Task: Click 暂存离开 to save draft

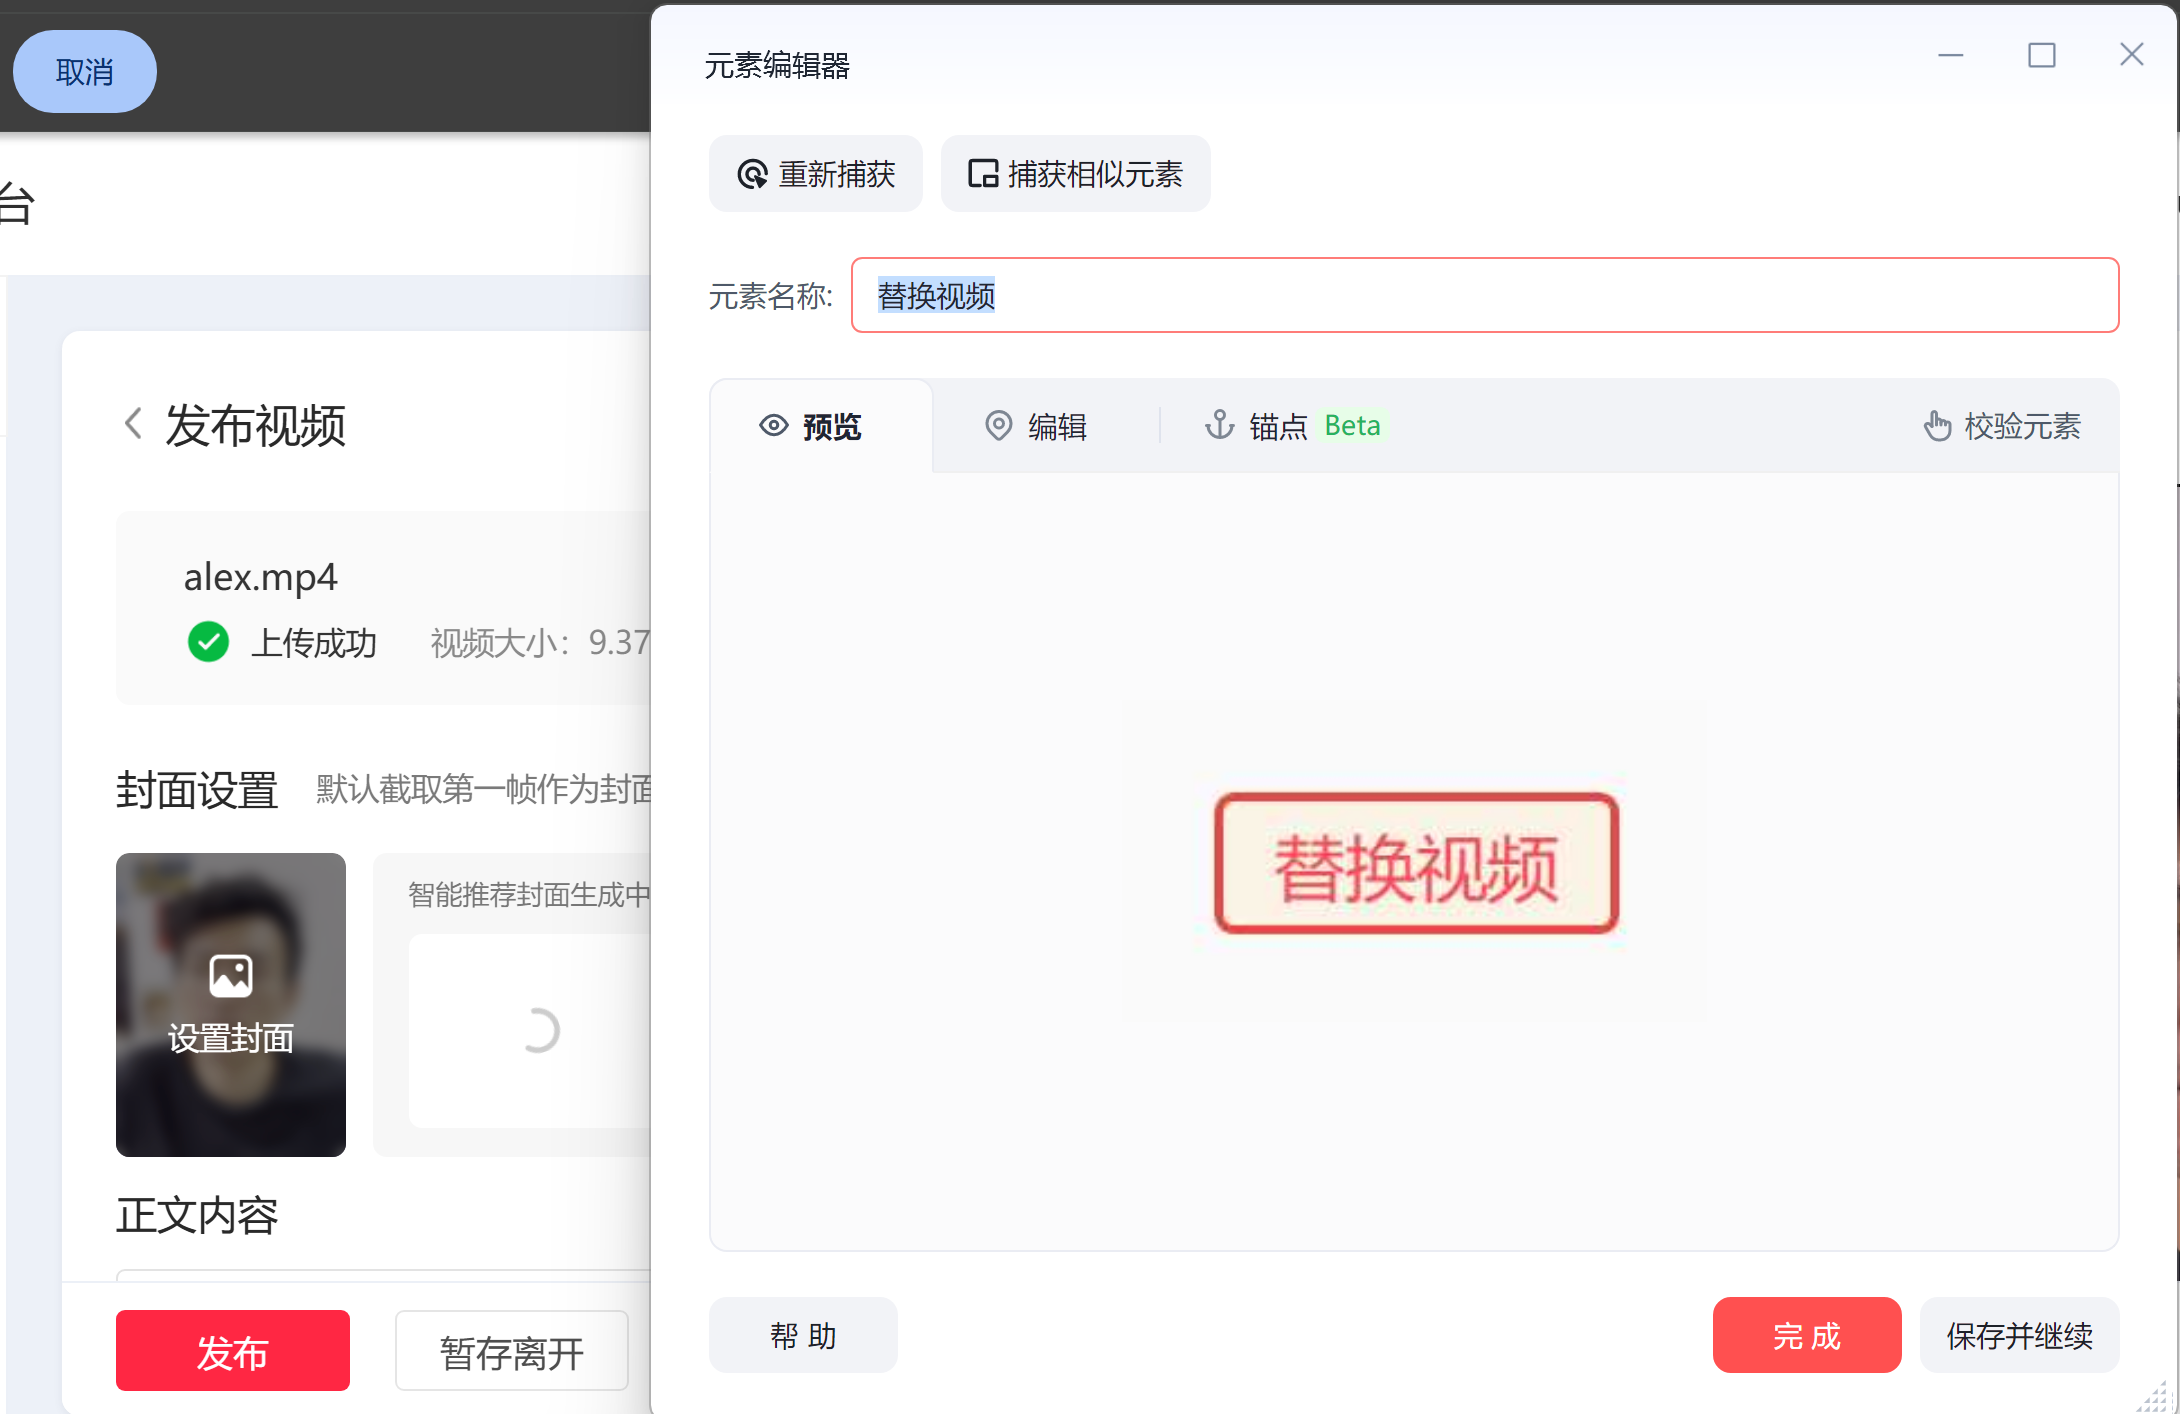Action: point(511,1350)
